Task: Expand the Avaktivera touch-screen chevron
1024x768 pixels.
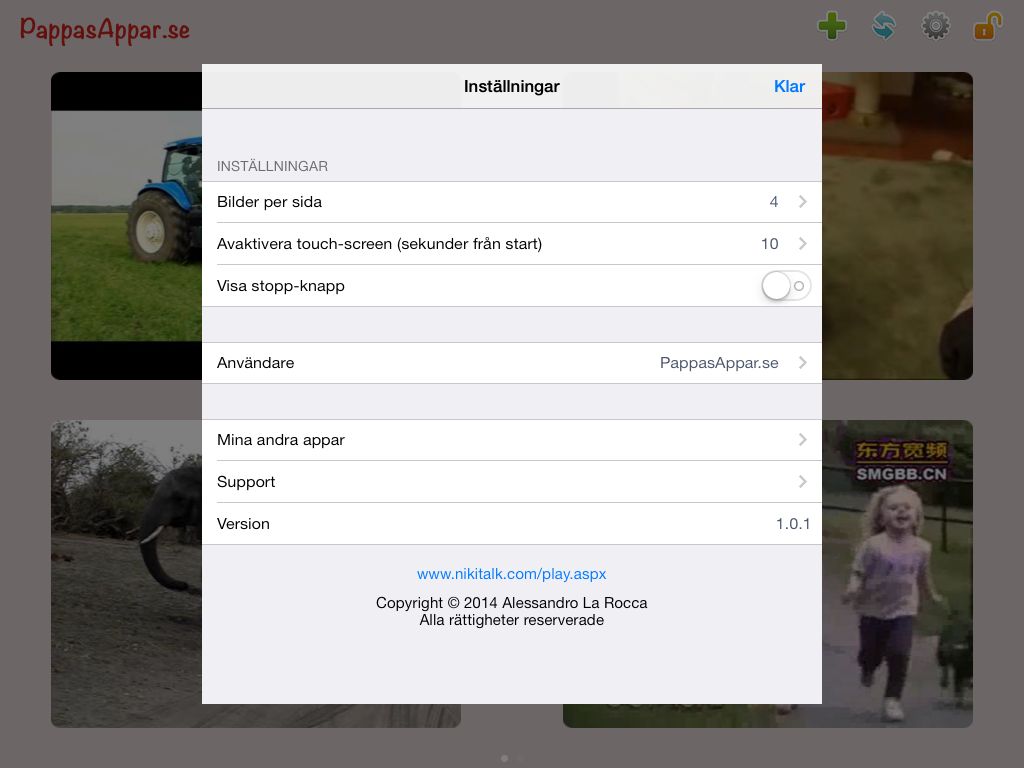Action: click(803, 244)
